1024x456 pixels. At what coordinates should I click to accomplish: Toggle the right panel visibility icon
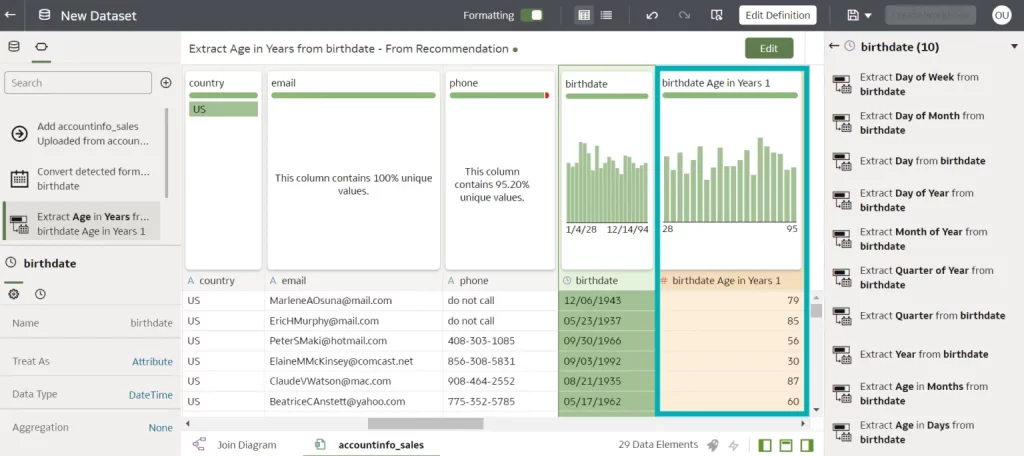(807, 445)
